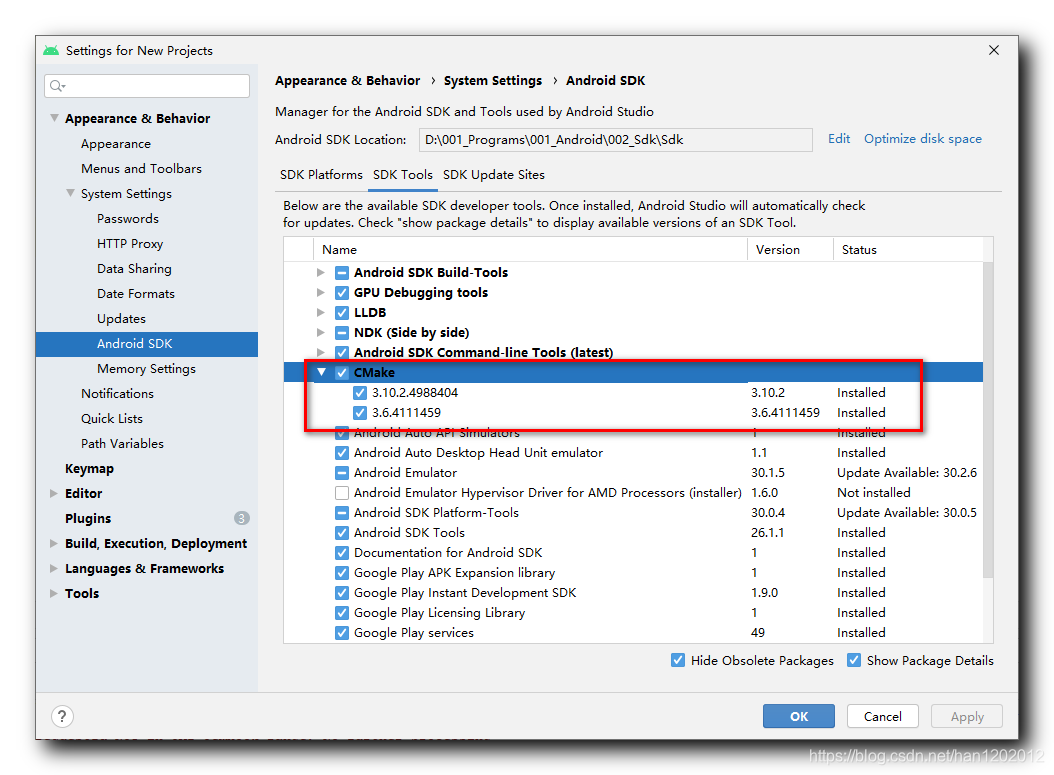Click the Android SDK Location field
The width and height of the screenshot is (1054, 775).
(616, 140)
